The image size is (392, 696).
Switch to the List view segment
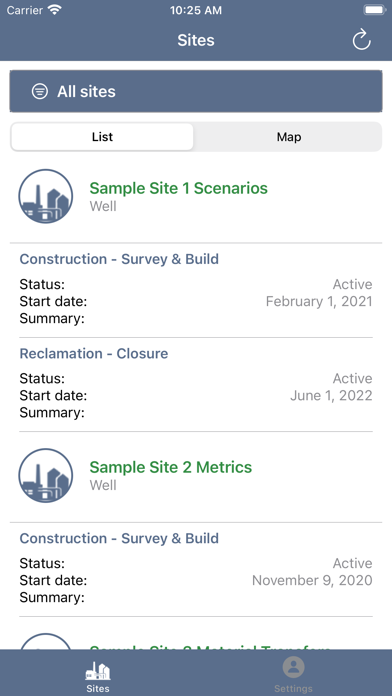tap(103, 137)
